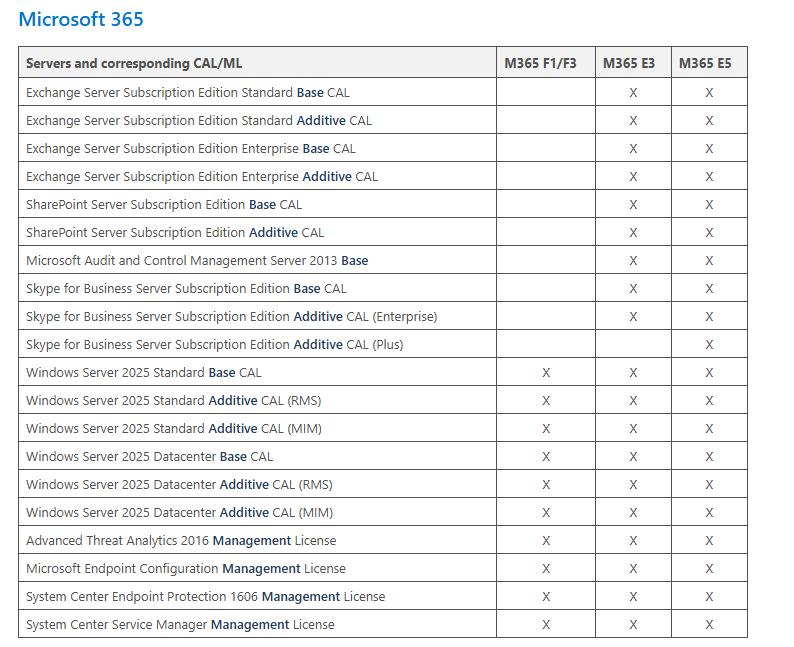
Task: Click E5 X for Standard Additive CAL (MIM)
Action: click(709, 429)
